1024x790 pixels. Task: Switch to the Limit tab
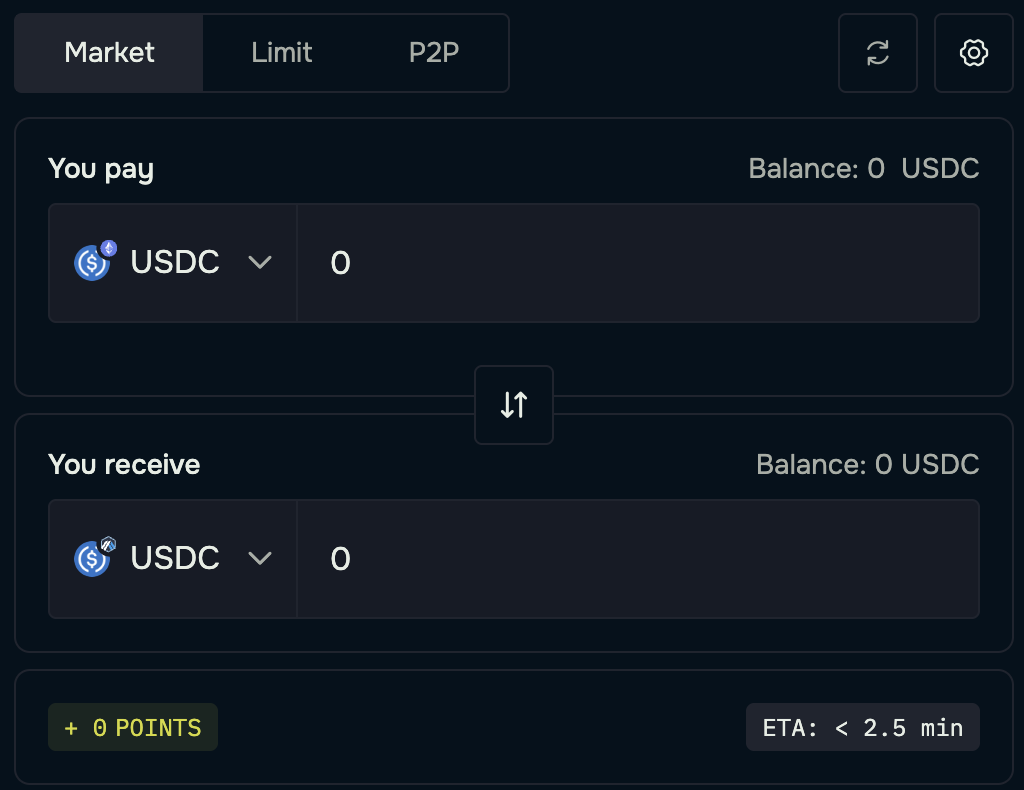(x=282, y=53)
